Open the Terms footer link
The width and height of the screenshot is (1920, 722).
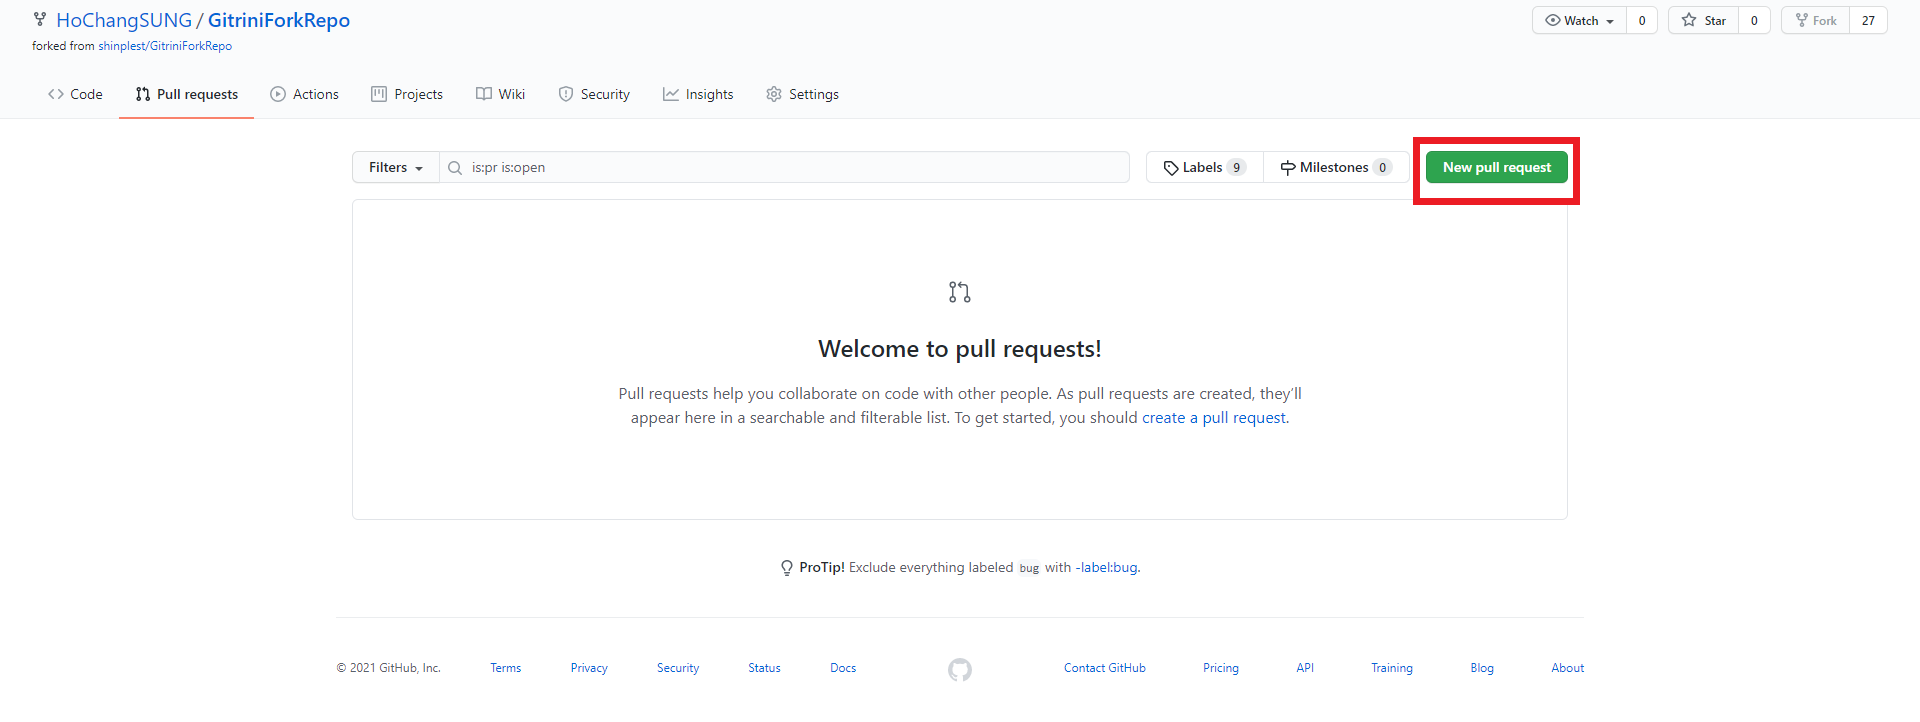(x=506, y=668)
